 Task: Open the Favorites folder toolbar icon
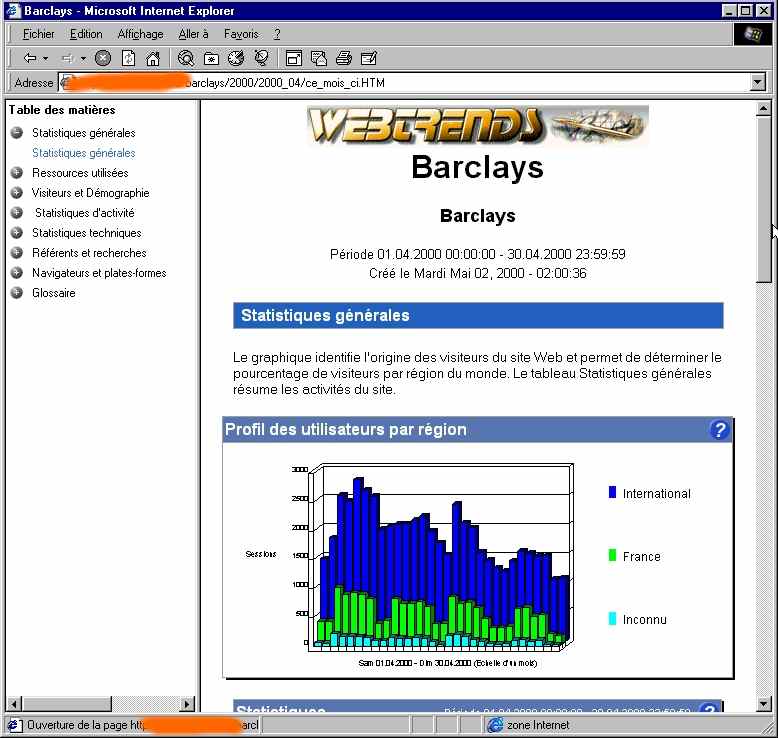pos(211,59)
